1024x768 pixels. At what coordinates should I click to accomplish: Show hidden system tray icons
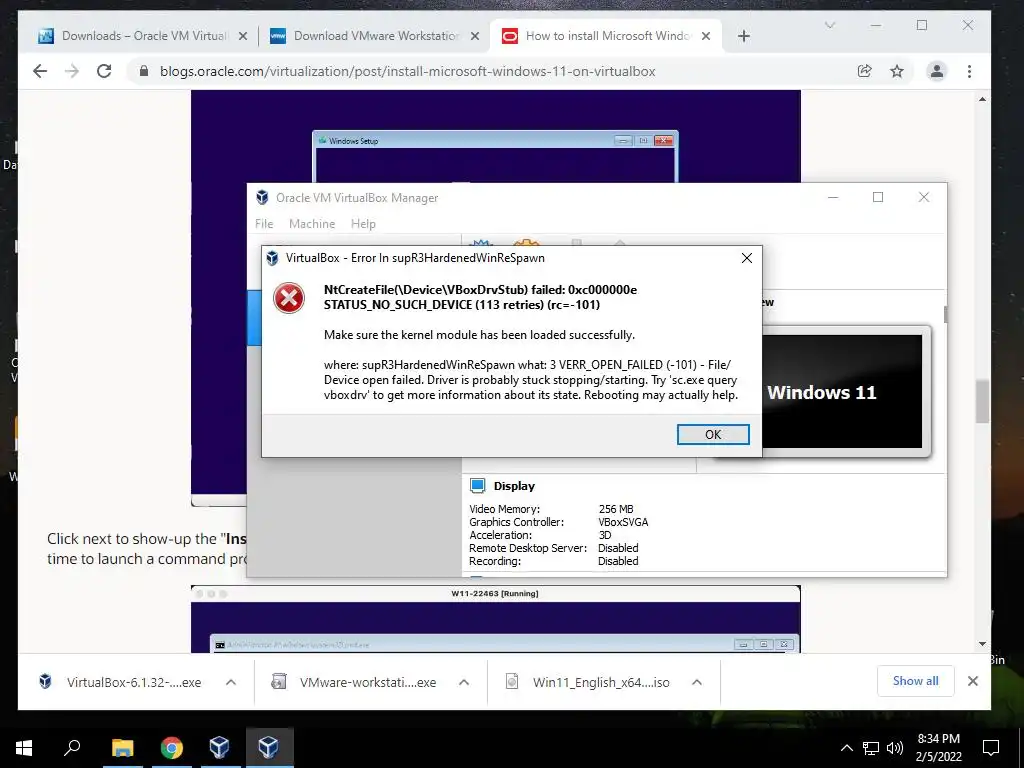point(846,748)
